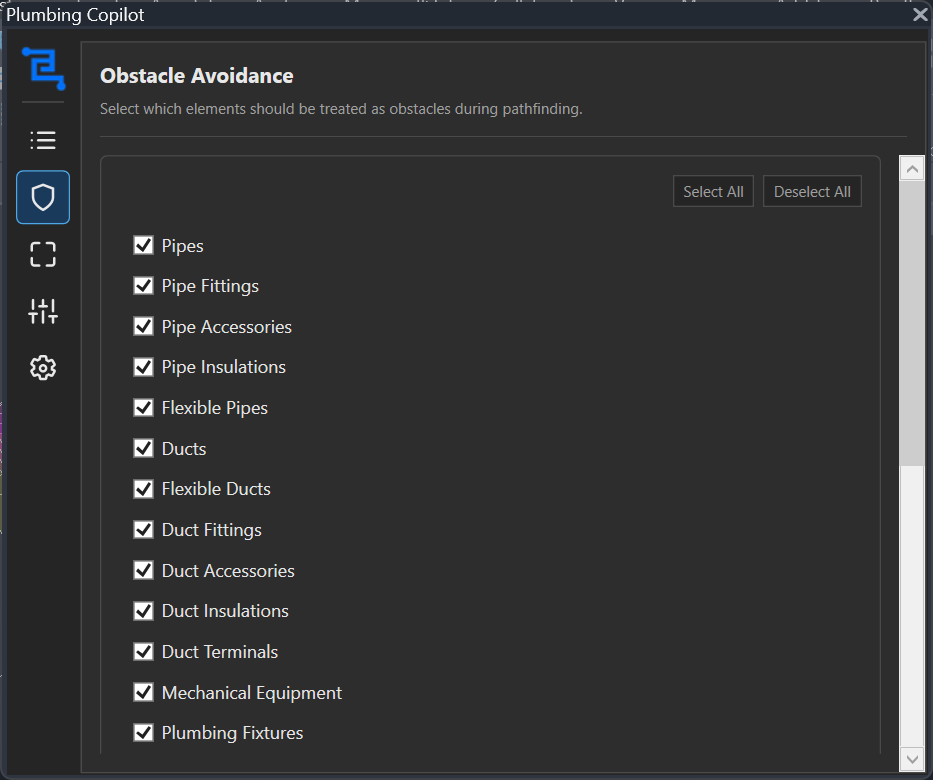
Task: Uncheck the Pipes checkbox
Action: pyautogui.click(x=143, y=245)
